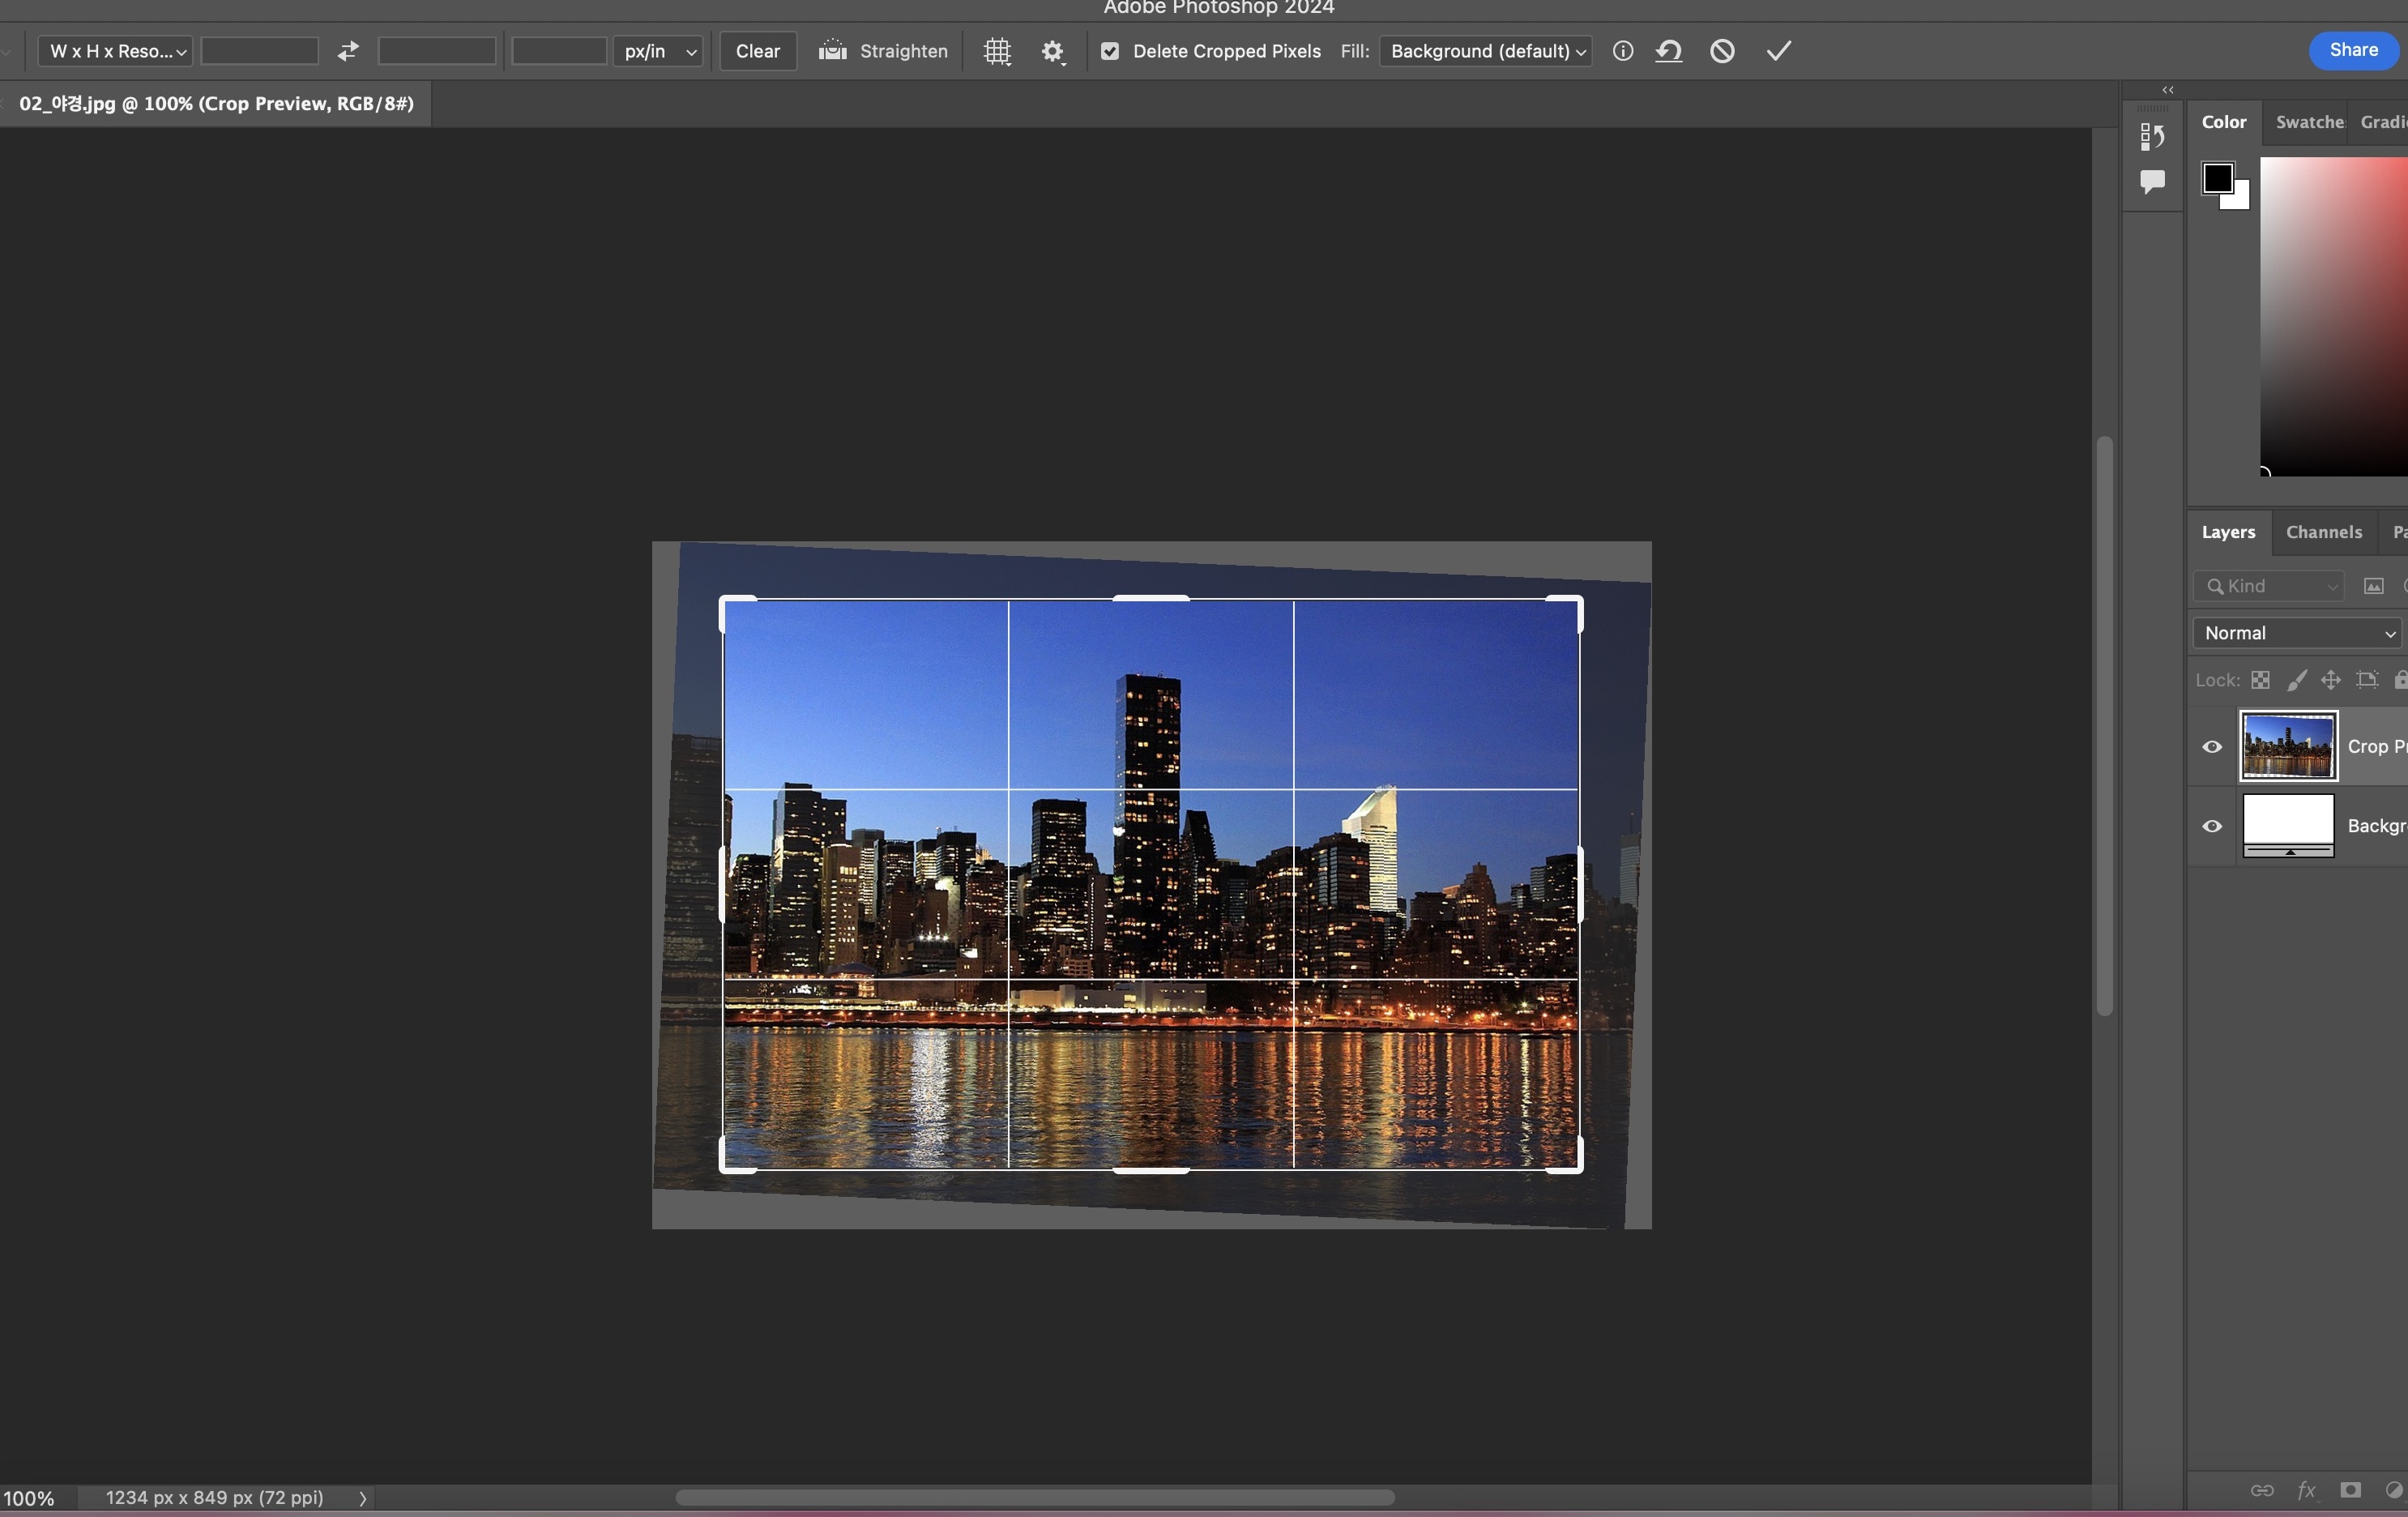The image size is (2408, 1517).
Task: Toggle Background layer visibility eye
Action: [2212, 826]
